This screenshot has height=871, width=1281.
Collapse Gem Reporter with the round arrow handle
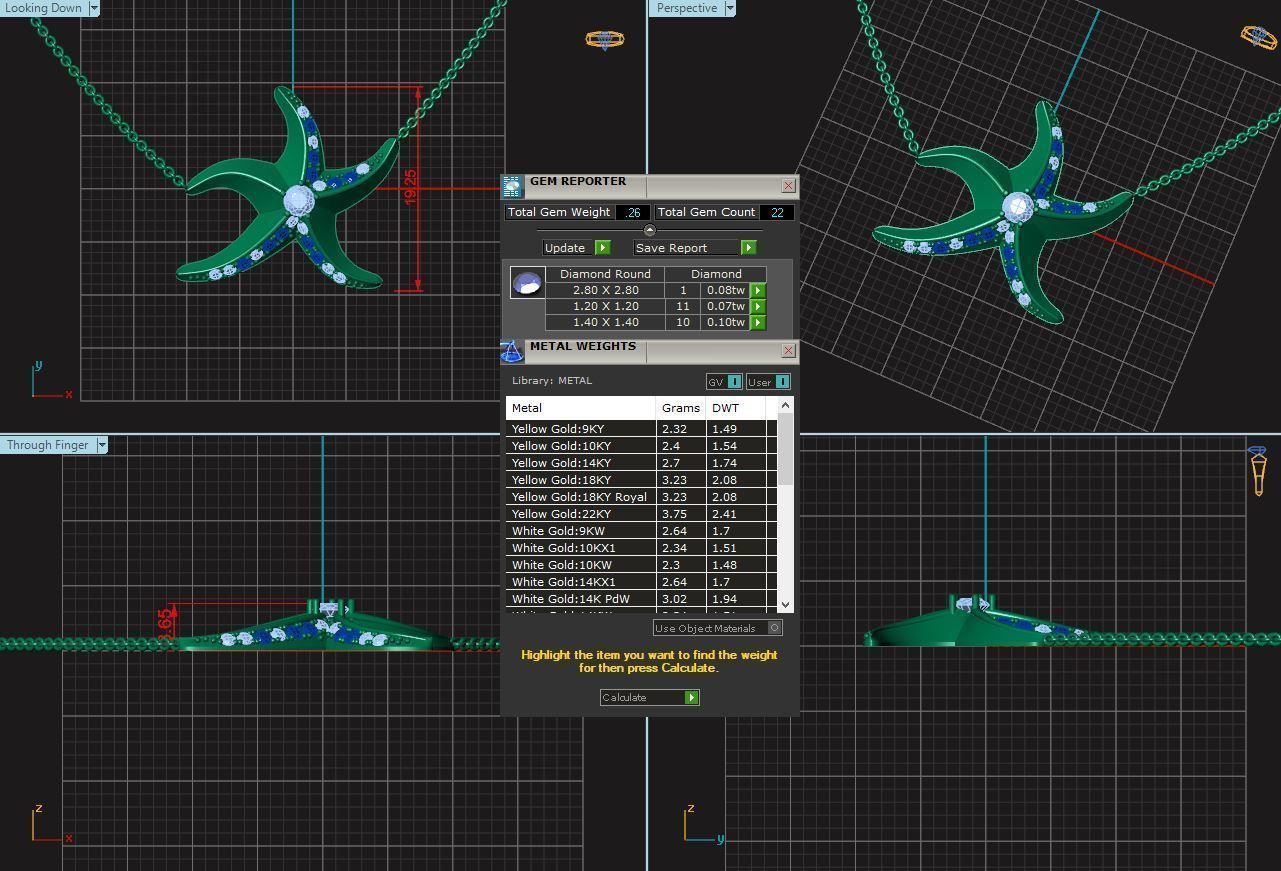pyautogui.click(x=649, y=231)
